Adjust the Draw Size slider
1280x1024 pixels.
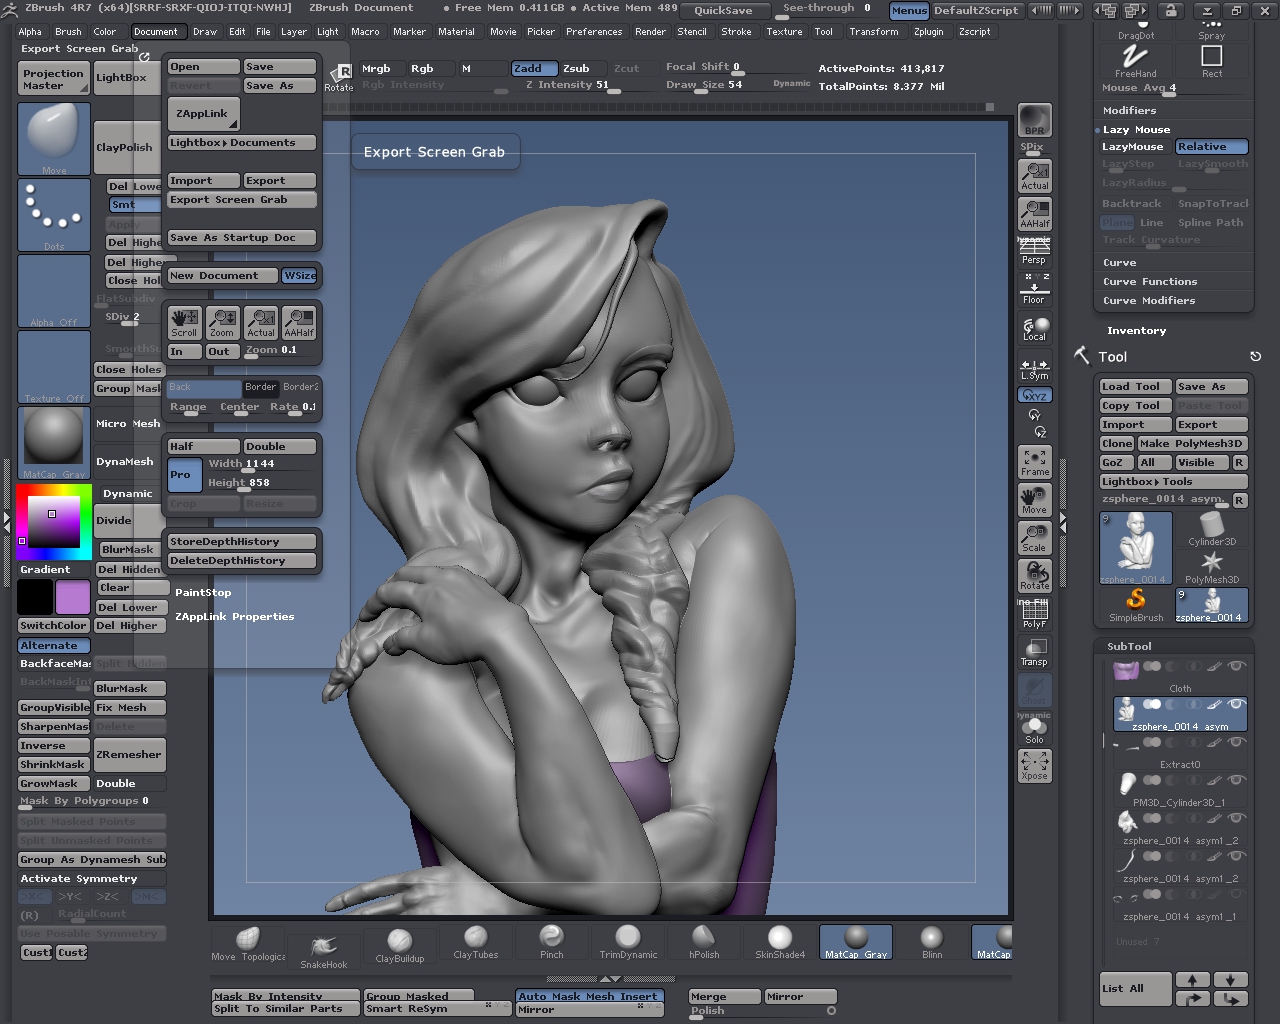point(704,85)
